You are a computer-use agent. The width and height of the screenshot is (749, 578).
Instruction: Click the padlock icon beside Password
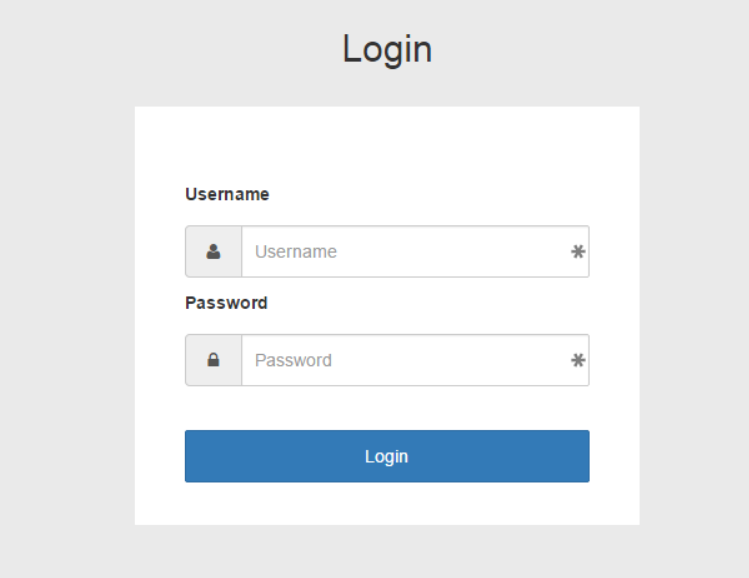tap(214, 360)
